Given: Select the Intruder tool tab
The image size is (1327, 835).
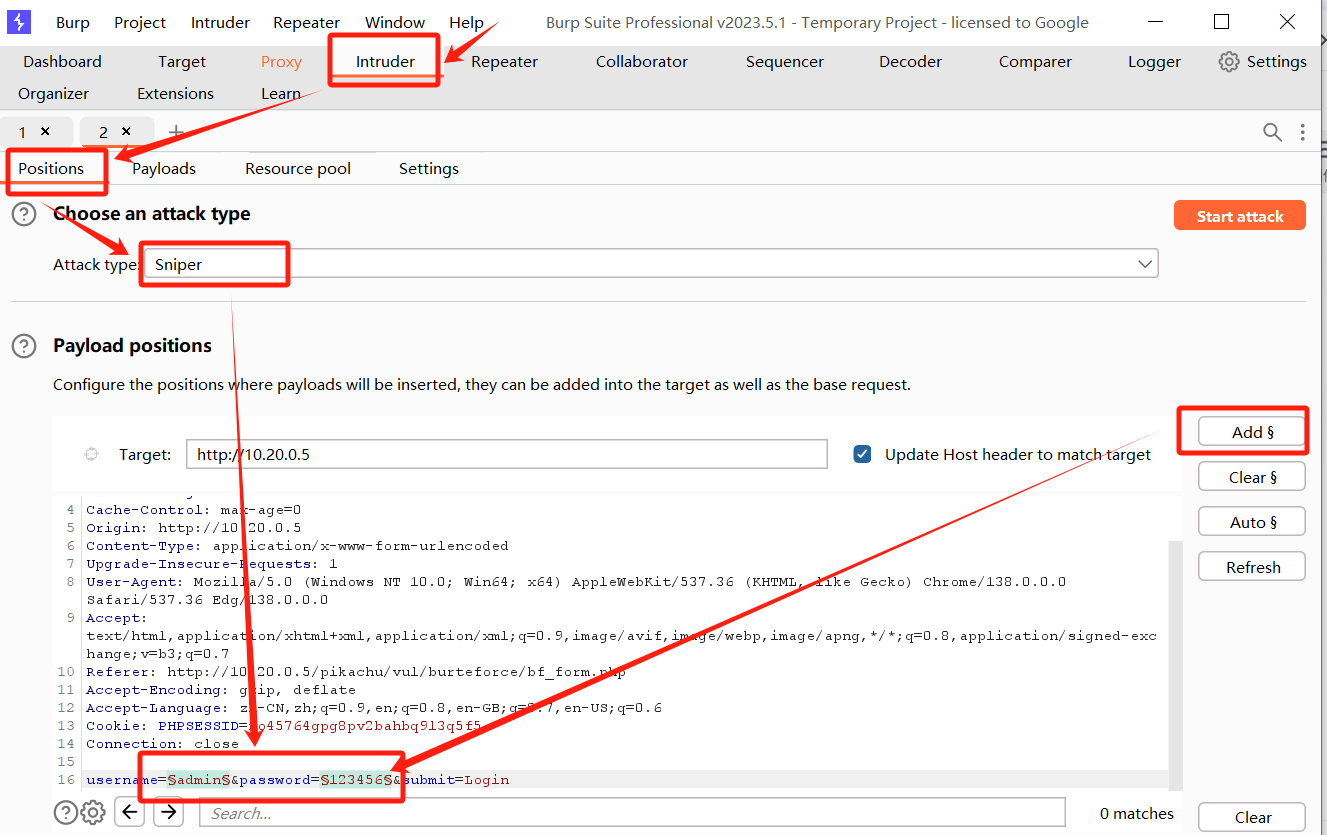Looking at the screenshot, I should point(385,62).
